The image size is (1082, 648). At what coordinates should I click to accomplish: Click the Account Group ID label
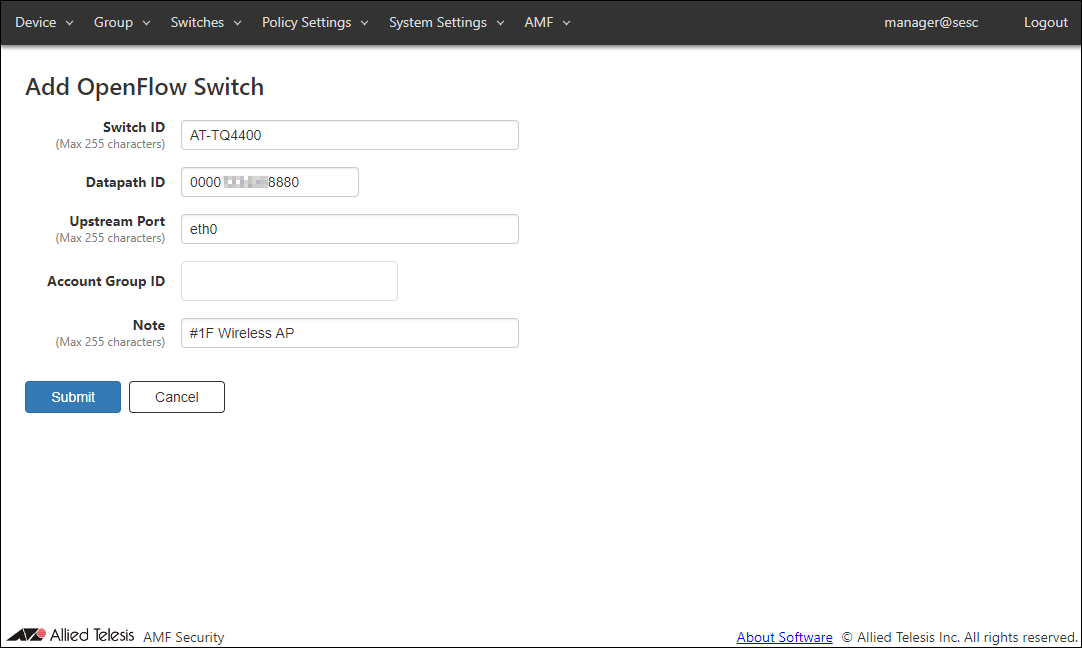tap(106, 282)
